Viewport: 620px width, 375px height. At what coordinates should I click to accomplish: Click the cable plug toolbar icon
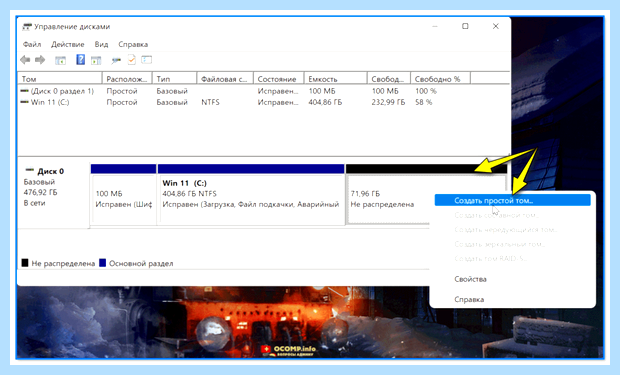tap(116, 60)
